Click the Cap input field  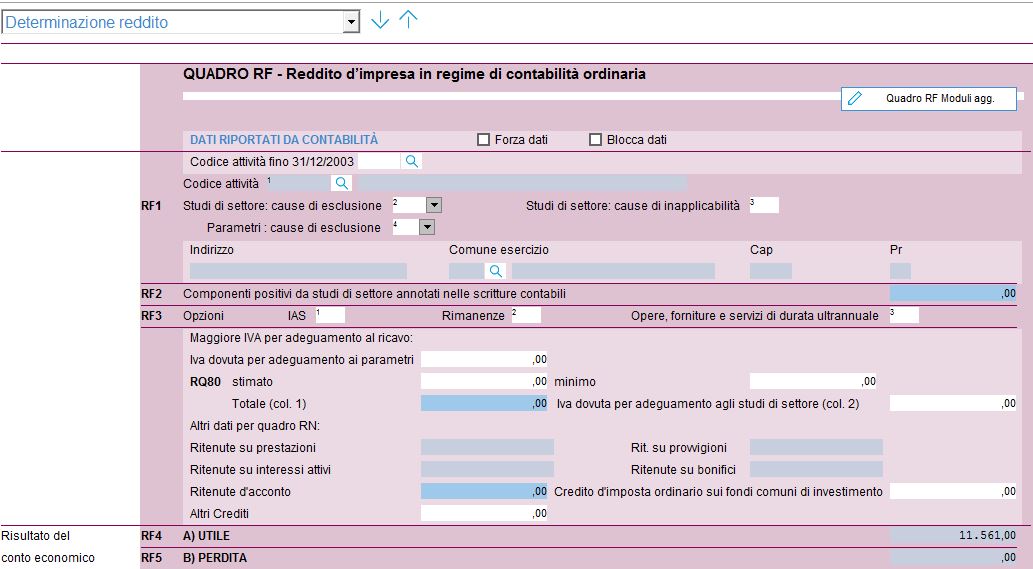771,271
